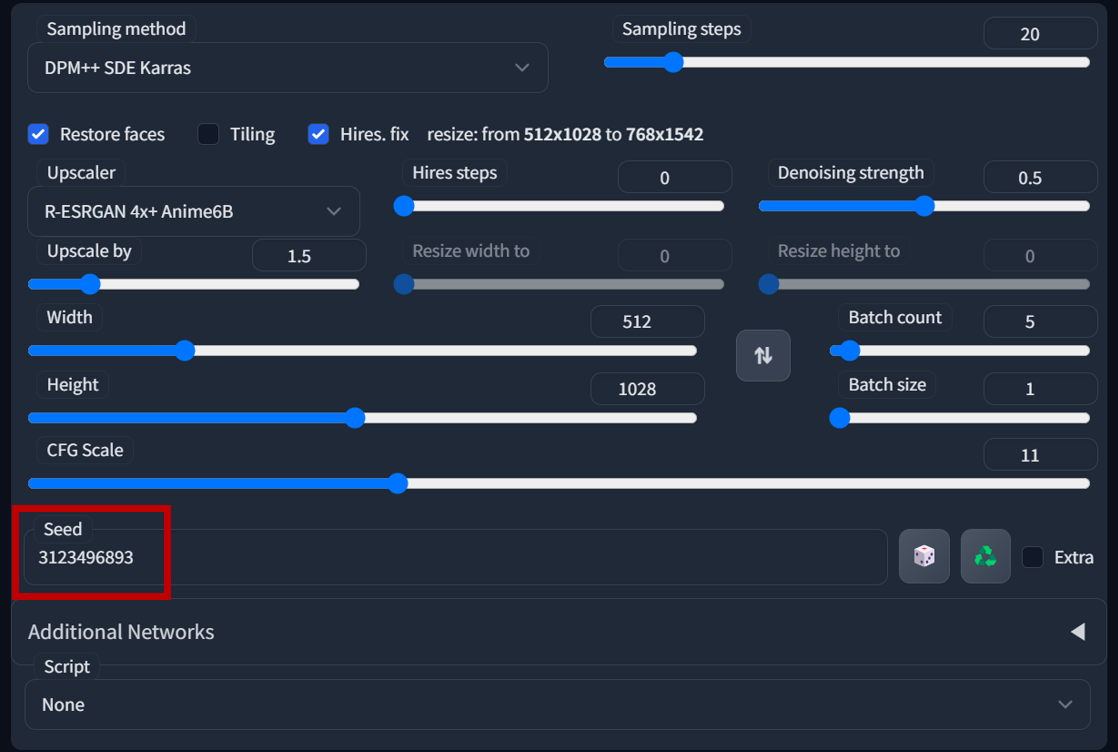The width and height of the screenshot is (1118, 752).
Task: Open the Script dropdown showing None
Action: pos(558,704)
